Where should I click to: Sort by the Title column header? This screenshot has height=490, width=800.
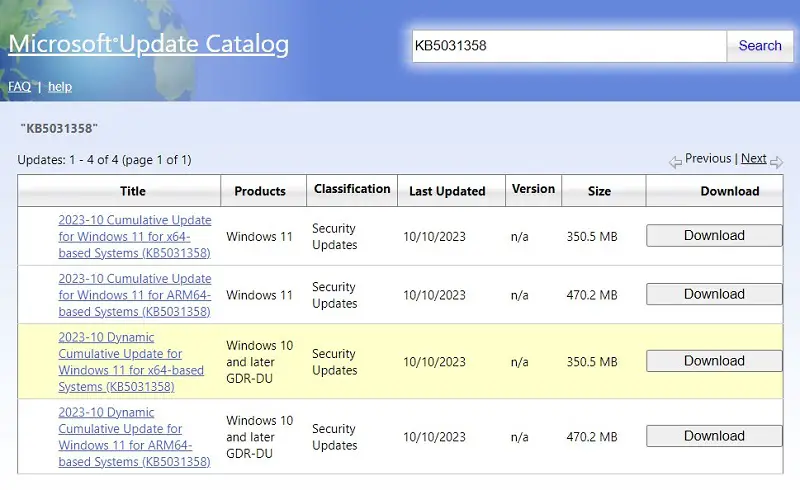[133, 191]
